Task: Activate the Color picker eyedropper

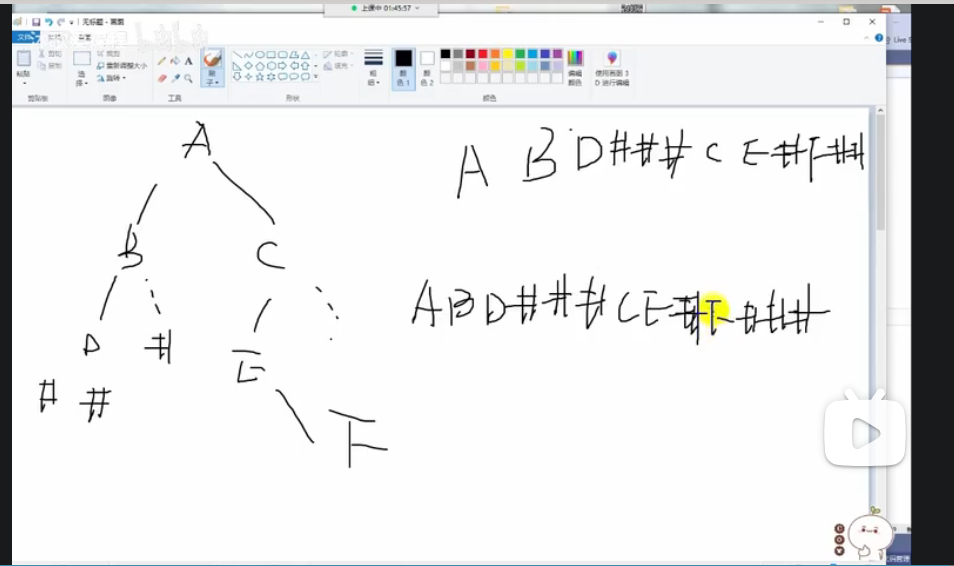Action: (175, 78)
